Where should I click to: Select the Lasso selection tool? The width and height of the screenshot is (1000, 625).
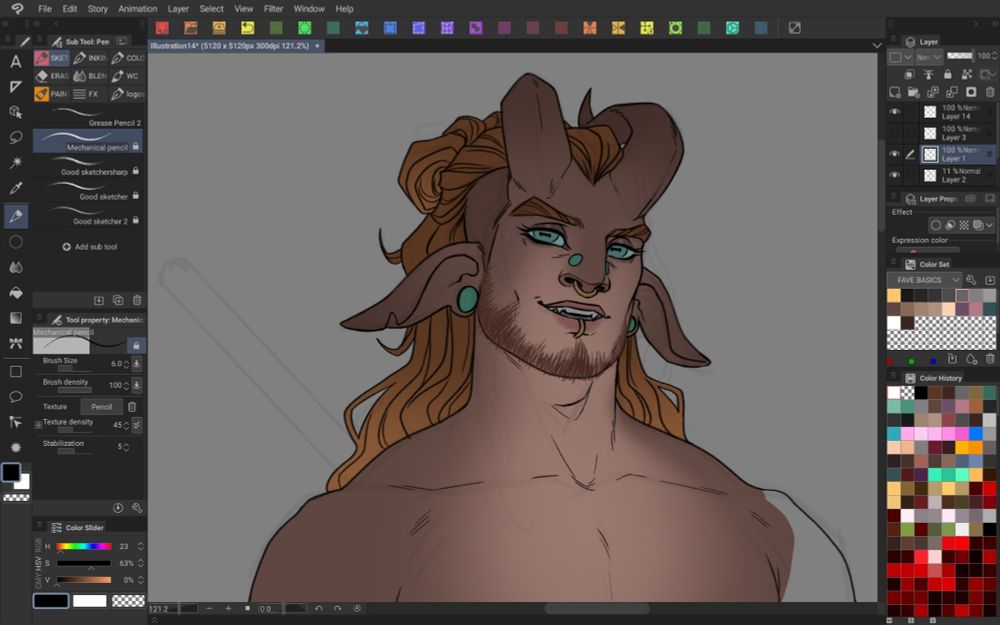[16, 138]
